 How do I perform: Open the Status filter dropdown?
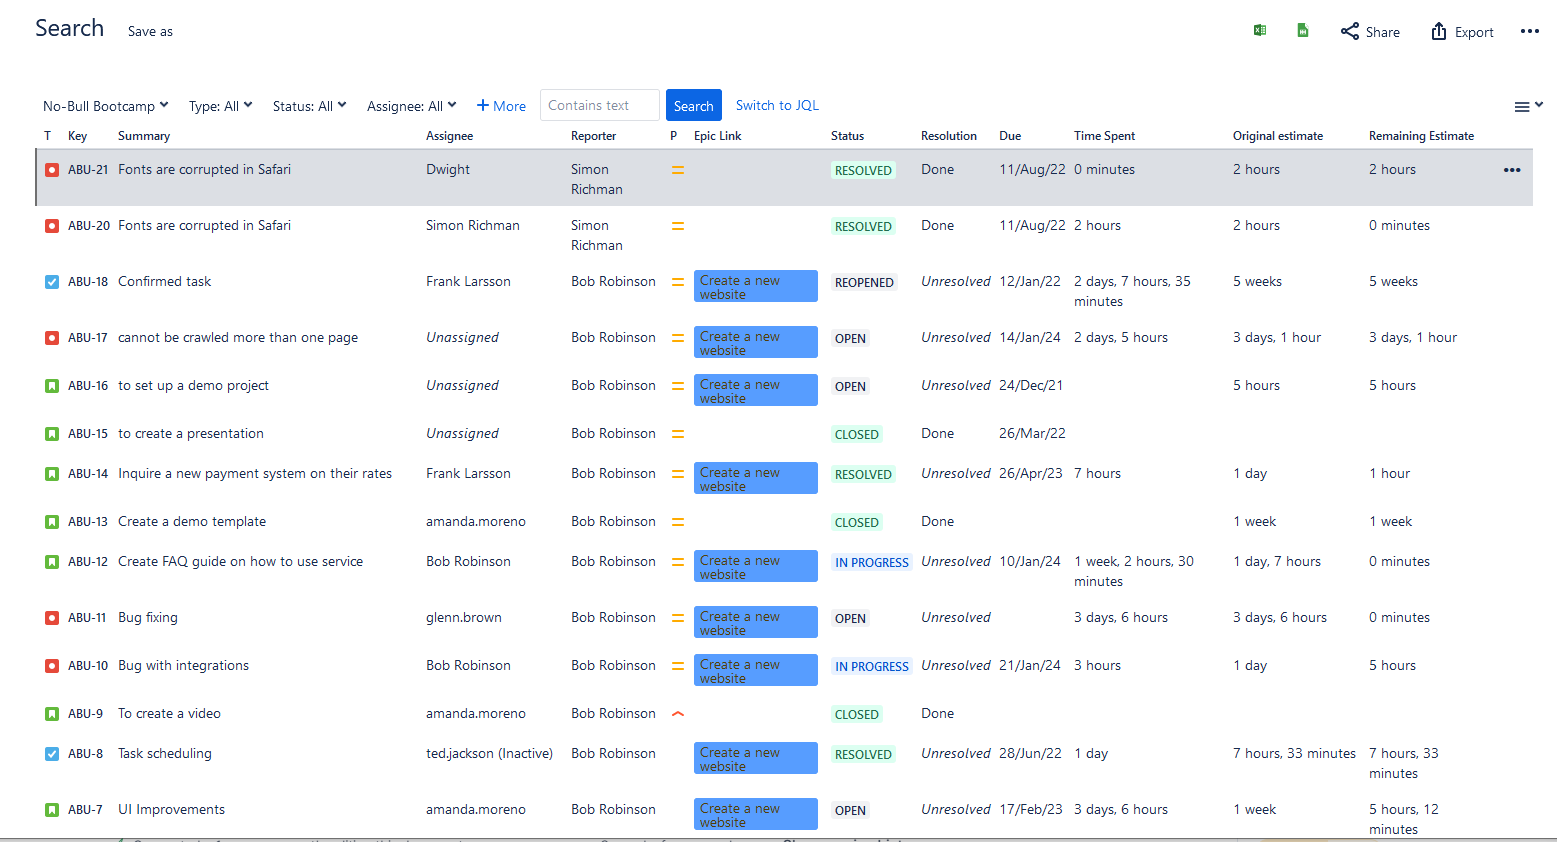(309, 105)
